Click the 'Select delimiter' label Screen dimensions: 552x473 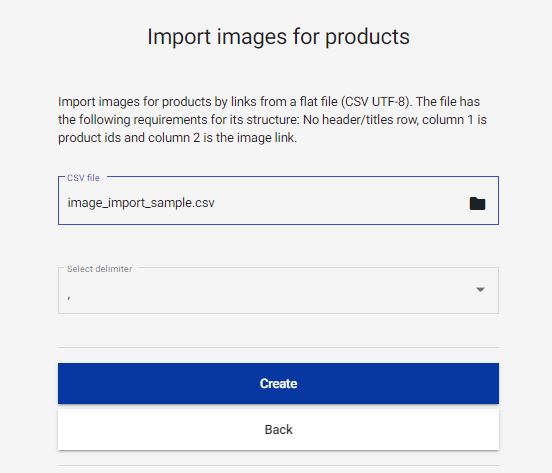pyautogui.click(x=99, y=269)
